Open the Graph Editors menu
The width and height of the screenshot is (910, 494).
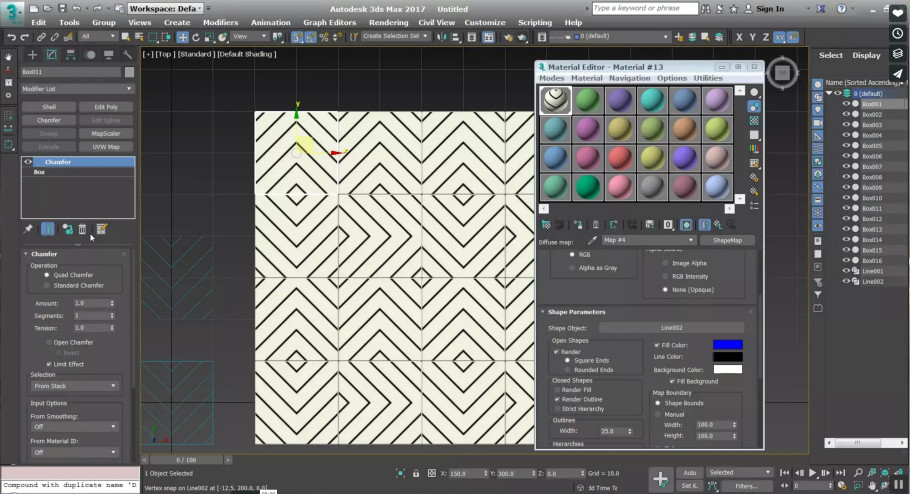(x=330, y=22)
